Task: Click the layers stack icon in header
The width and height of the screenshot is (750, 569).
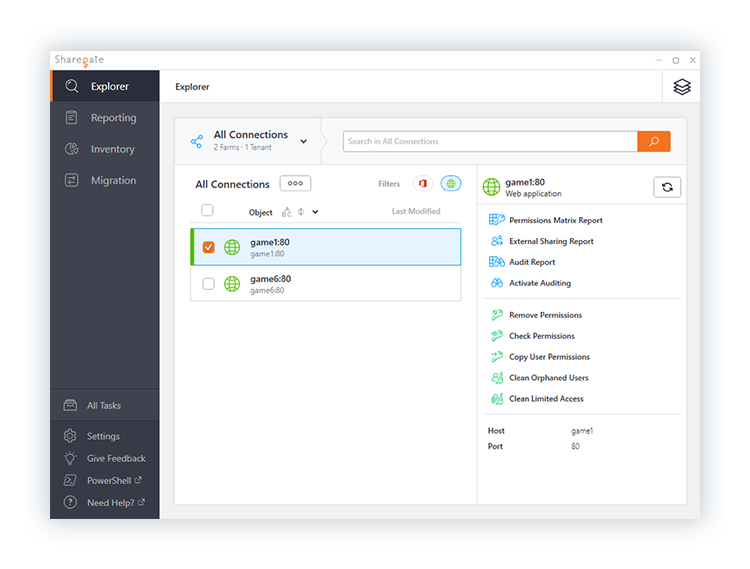Action: pyautogui.click(x=682, y=87)
